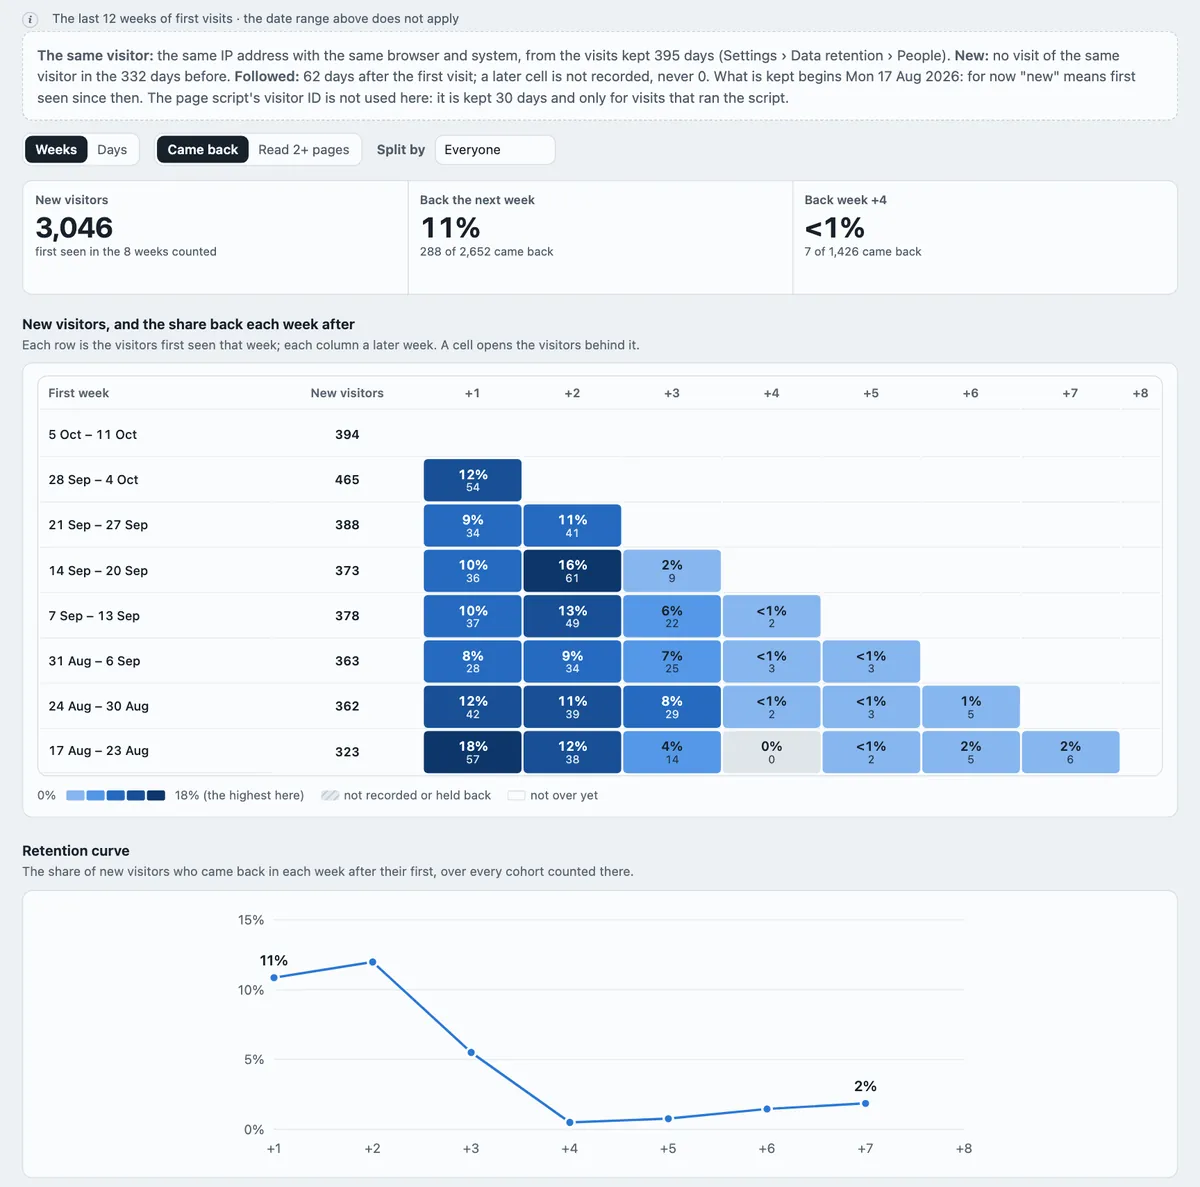Open the 24 Aug – 30 Aug +3 cell, 8%

pyautogui.click(x=672, y=706)
